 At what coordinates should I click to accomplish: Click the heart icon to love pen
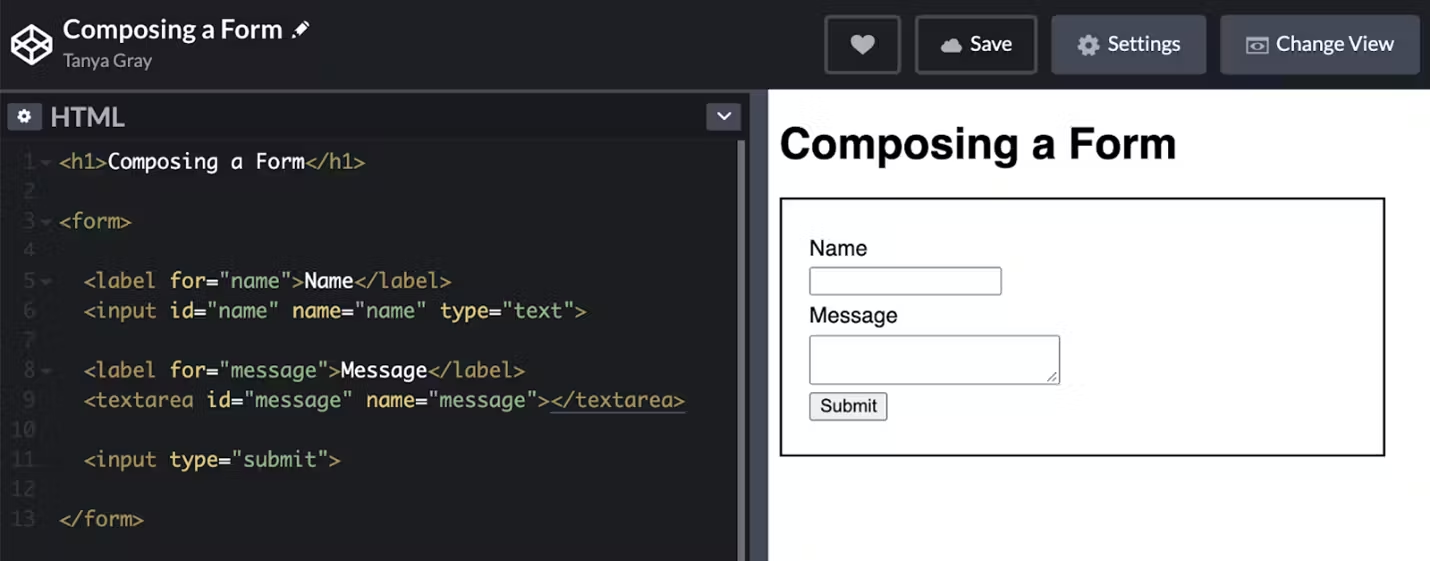pos(862,44)
